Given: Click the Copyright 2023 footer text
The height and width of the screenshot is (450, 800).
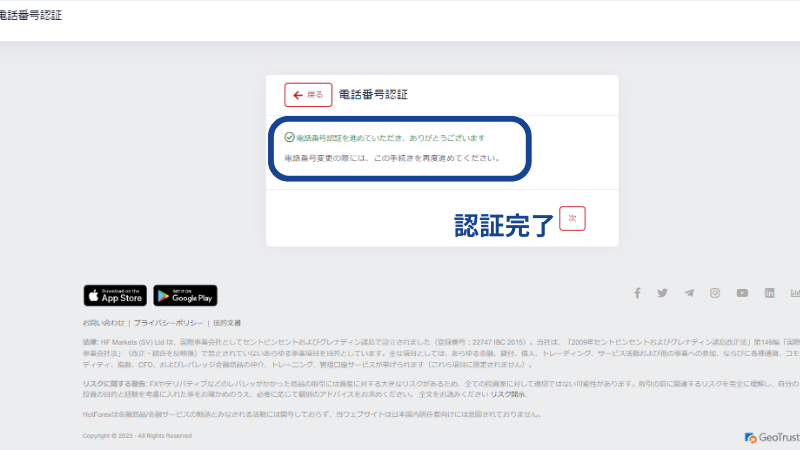Looking at the screenshot, I should pyautogui.click(x=137, y=436).
